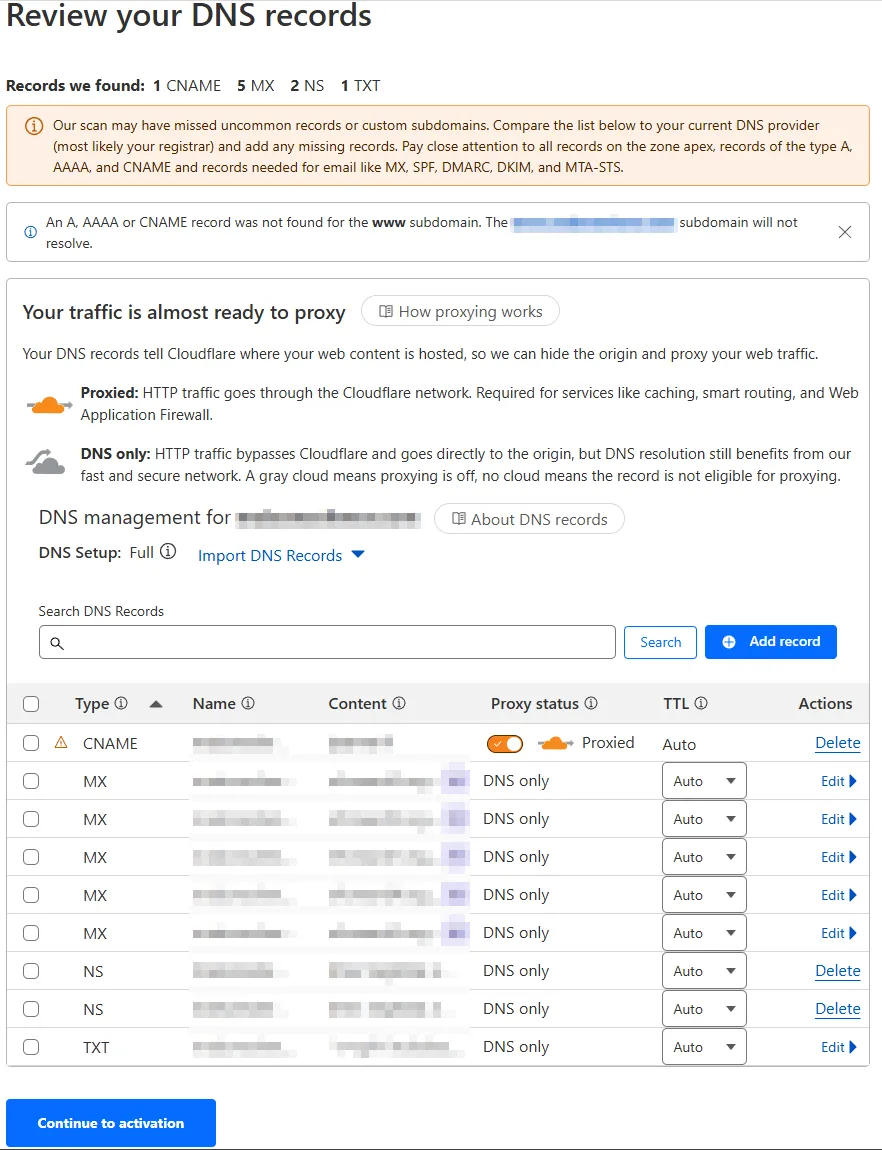Open TTL dropdown for the TXT record

pos(704,1047)
